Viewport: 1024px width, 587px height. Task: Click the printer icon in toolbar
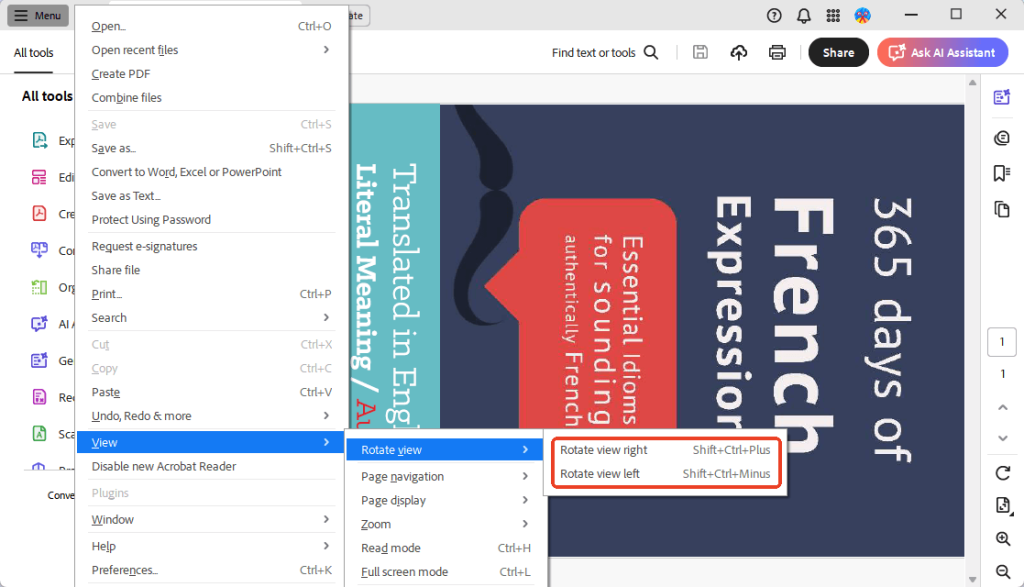[x=777, y=53]
